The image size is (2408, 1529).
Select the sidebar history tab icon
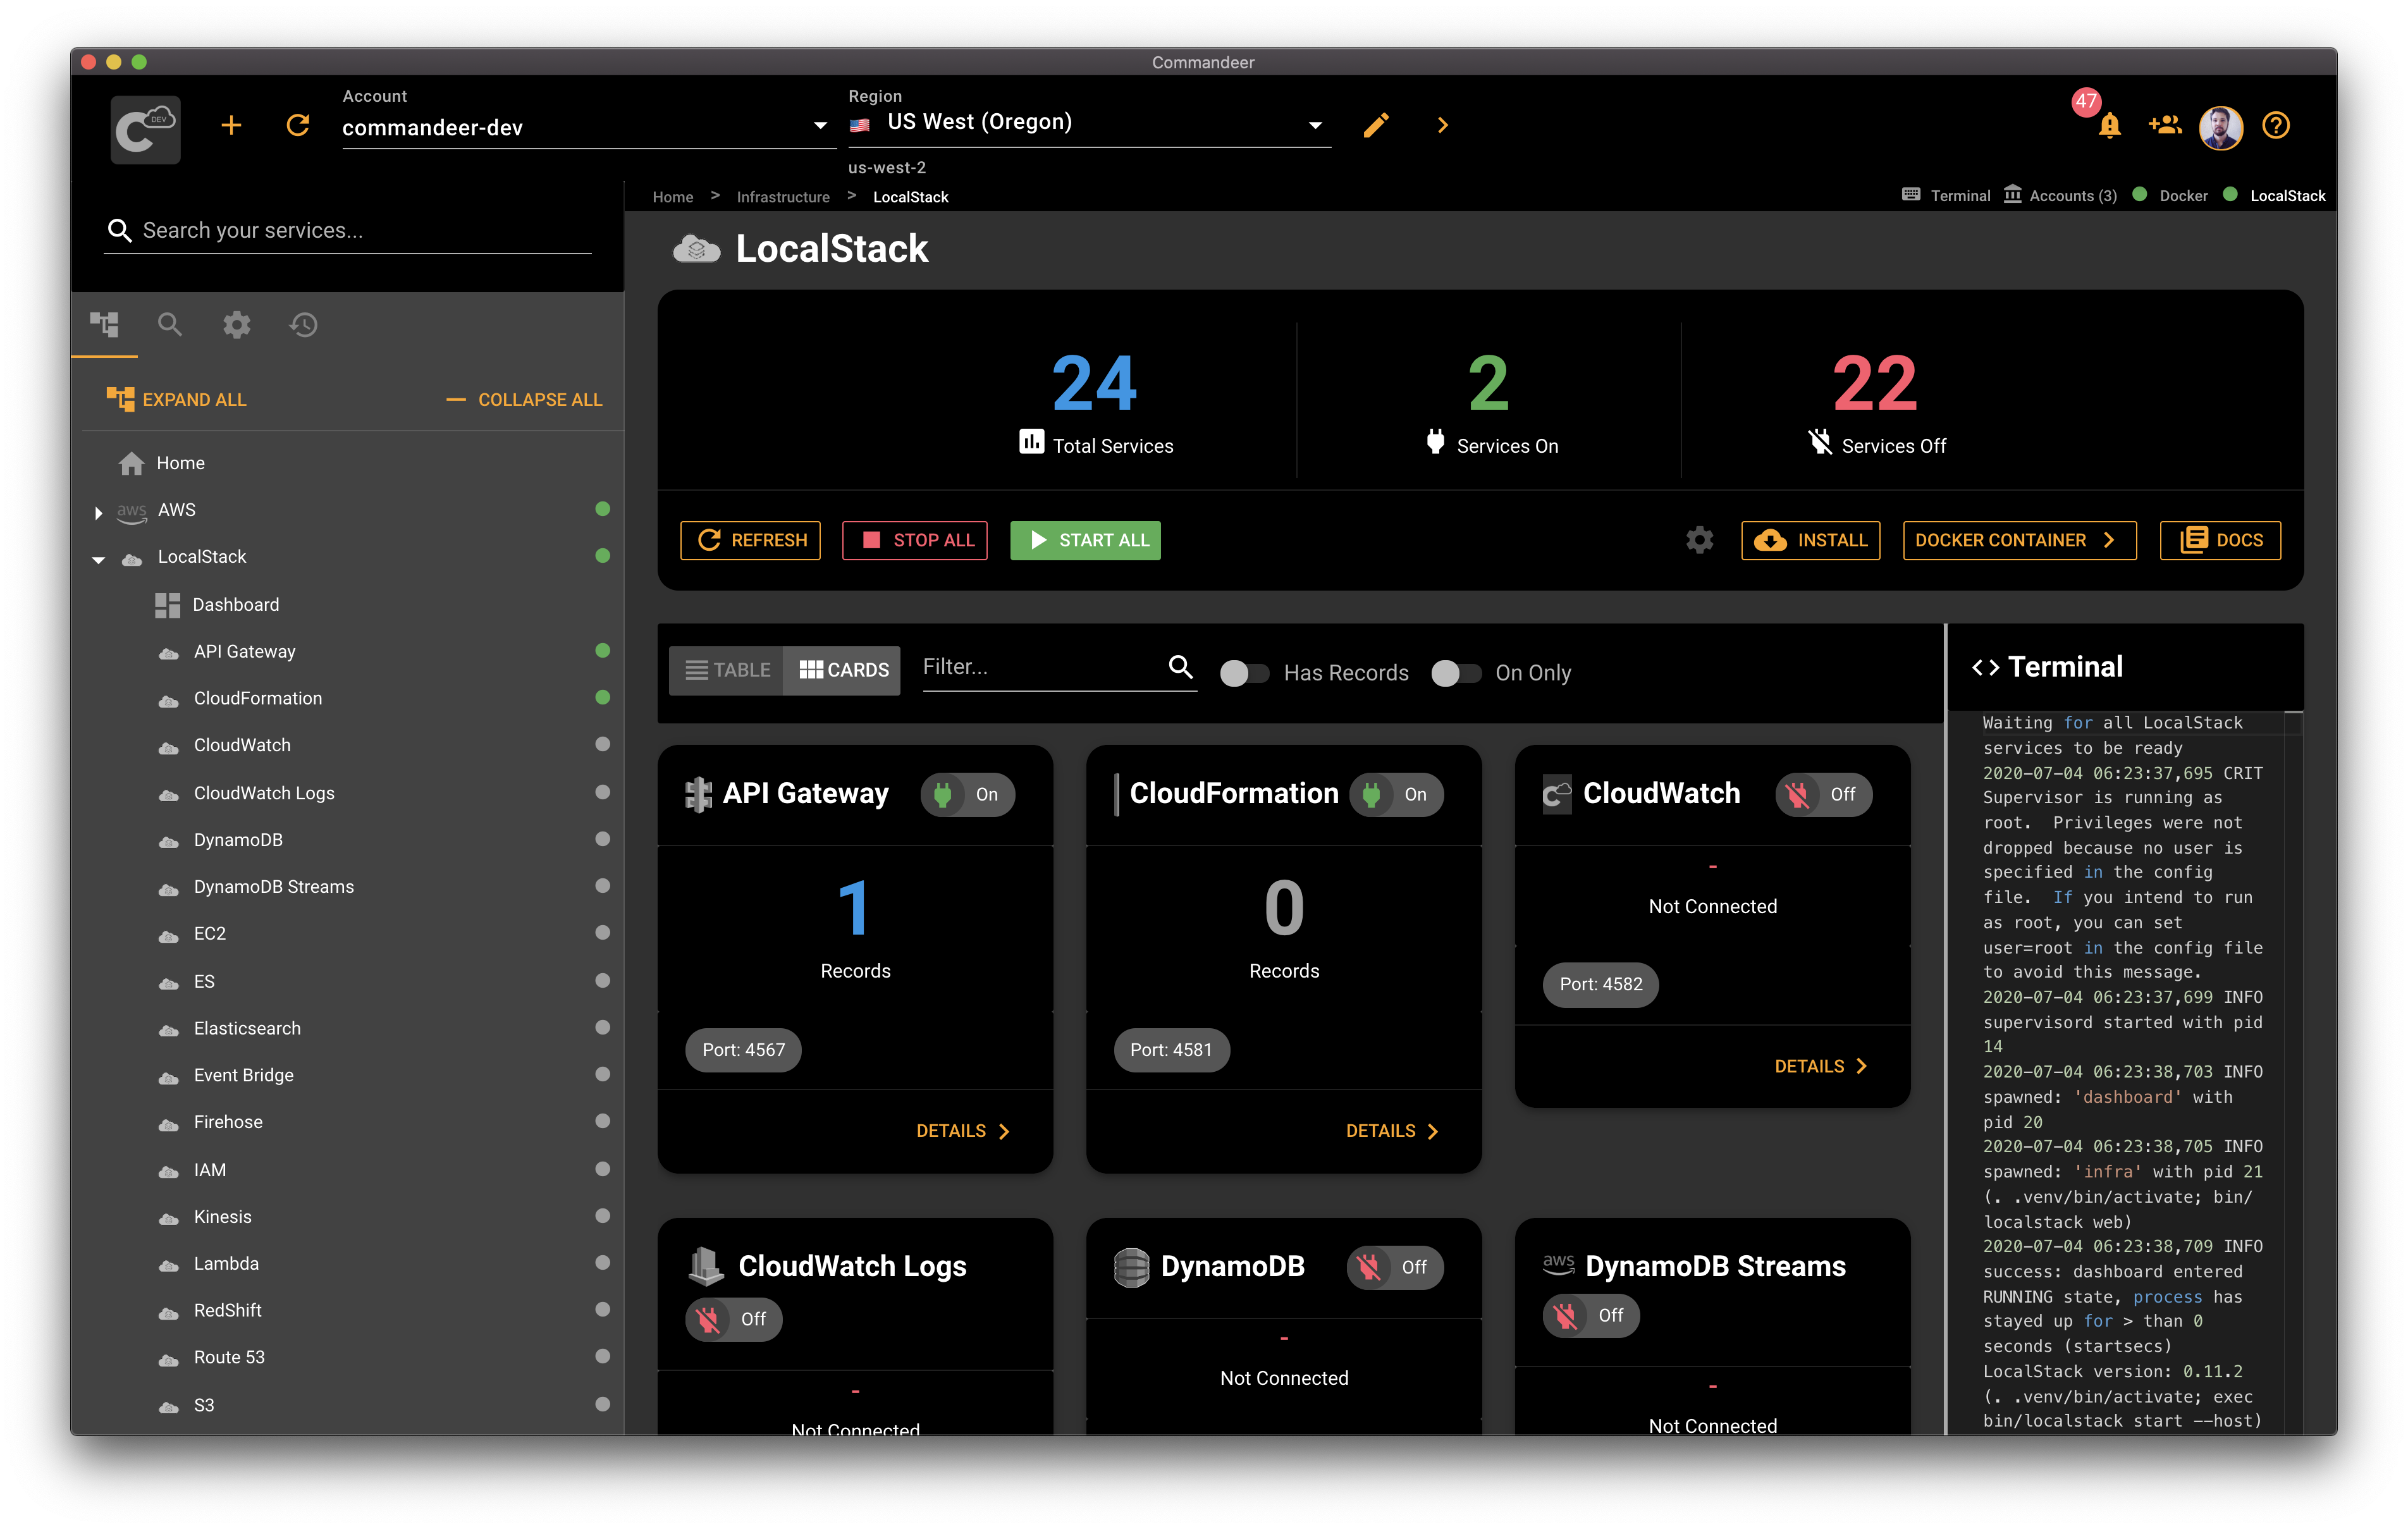coord(303,324)
